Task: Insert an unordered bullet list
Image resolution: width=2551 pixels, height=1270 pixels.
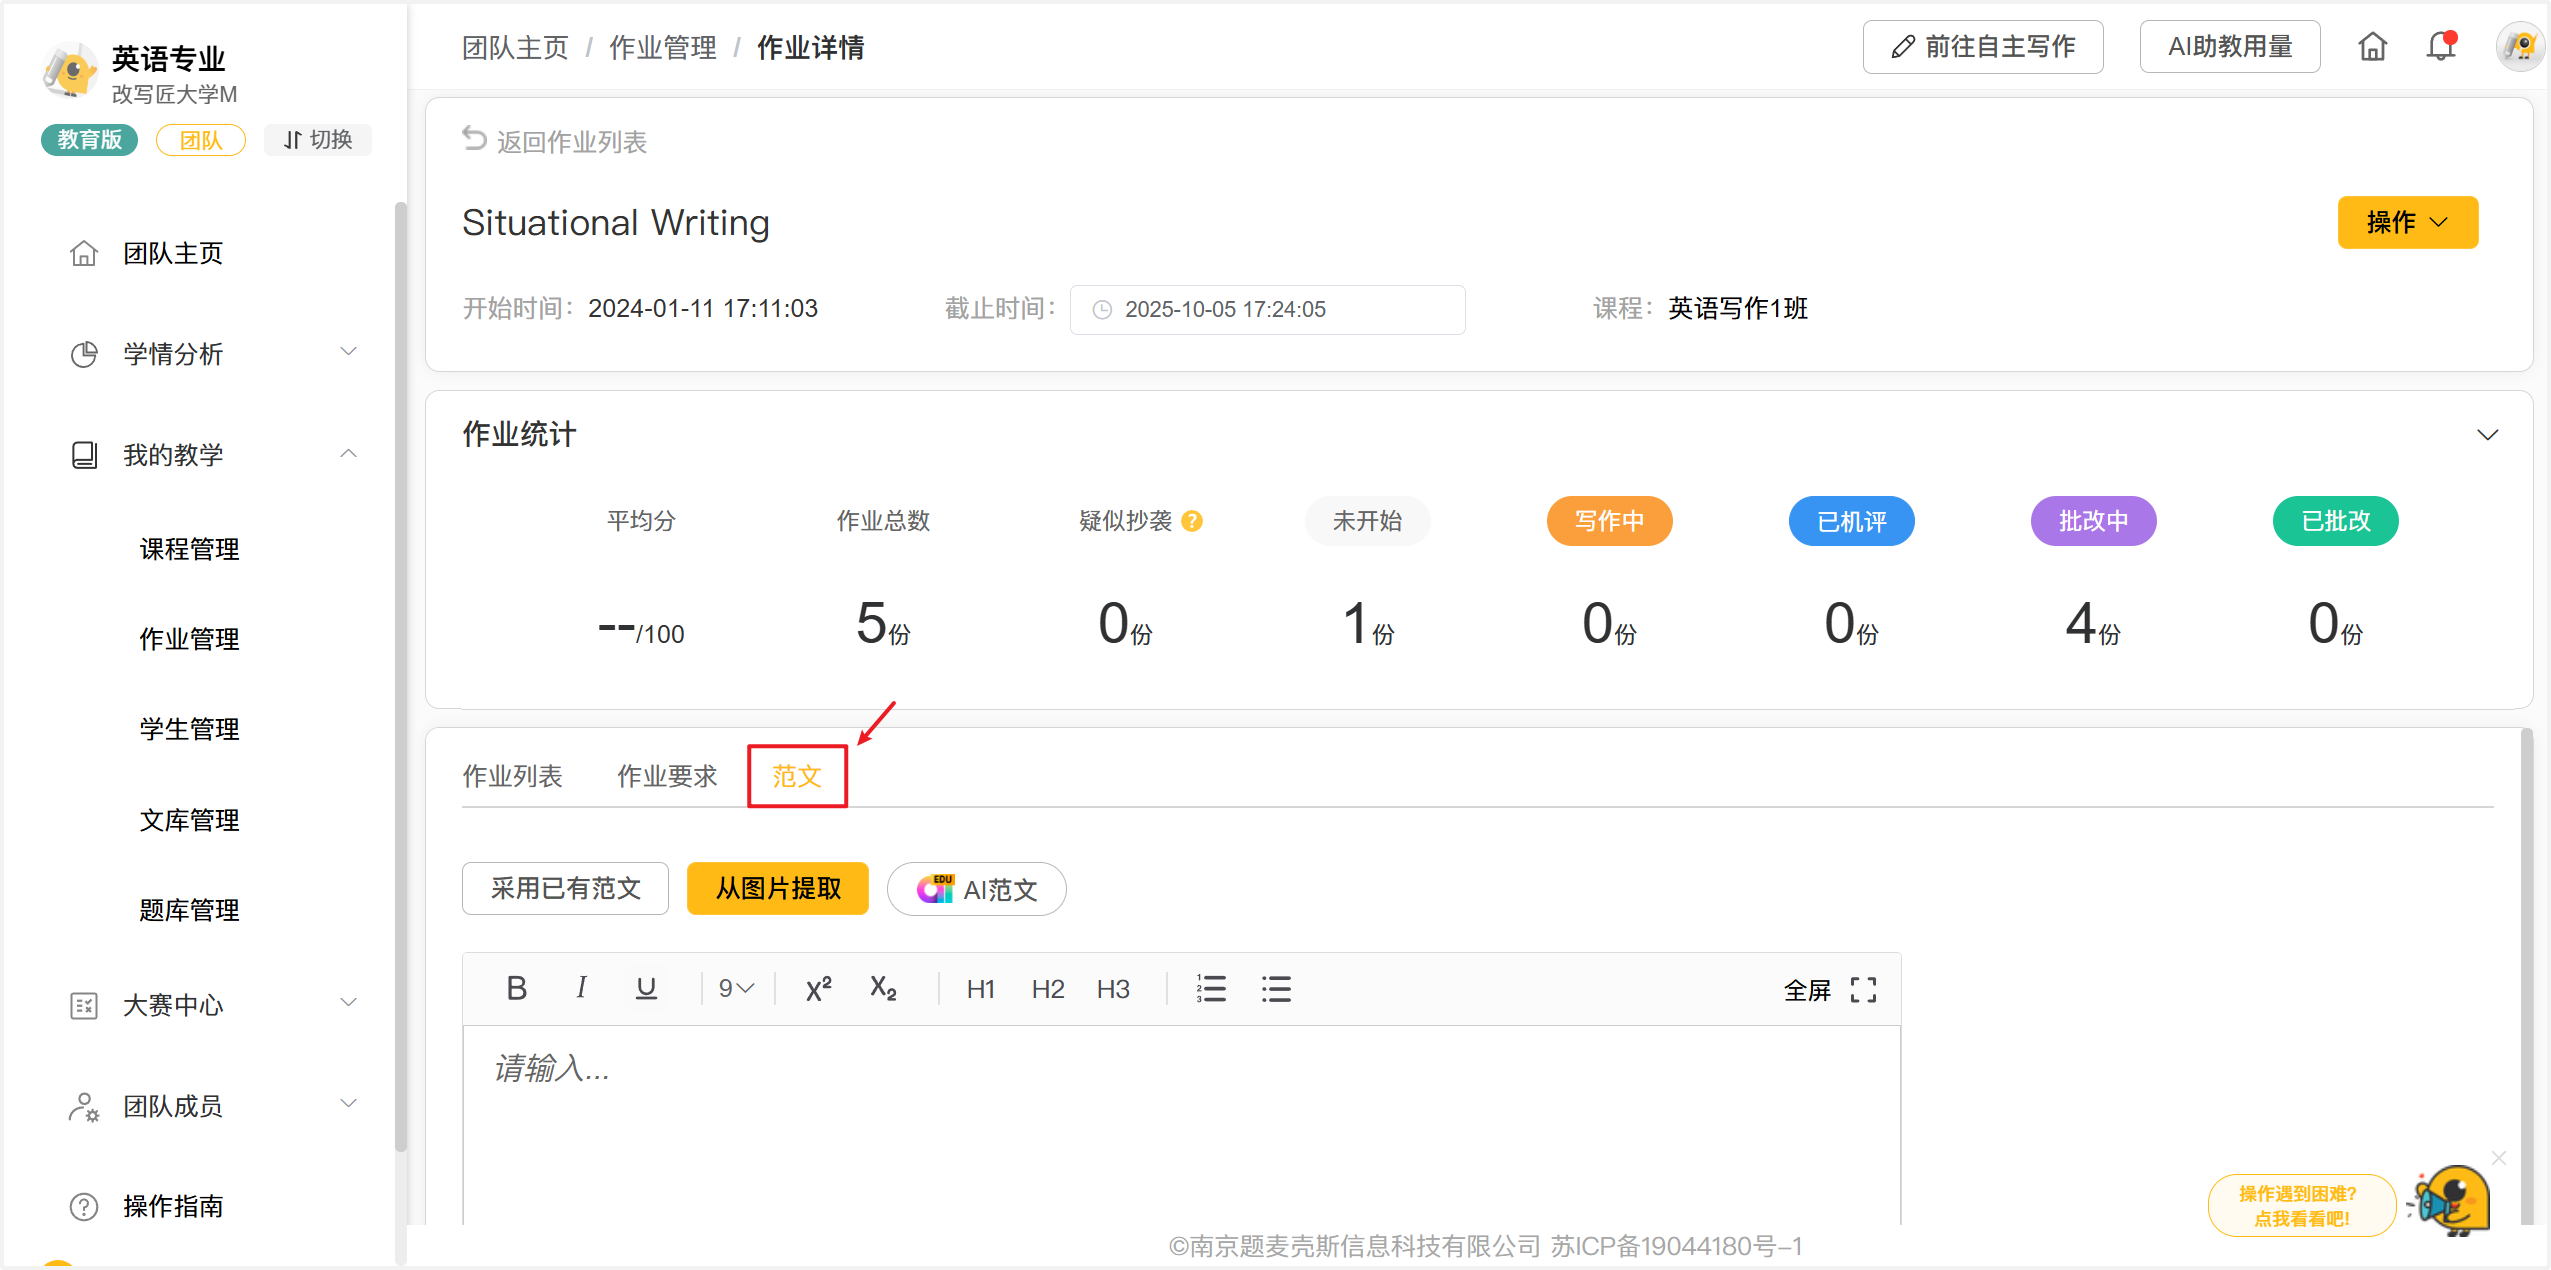Action: click(x=1276, y=988)
